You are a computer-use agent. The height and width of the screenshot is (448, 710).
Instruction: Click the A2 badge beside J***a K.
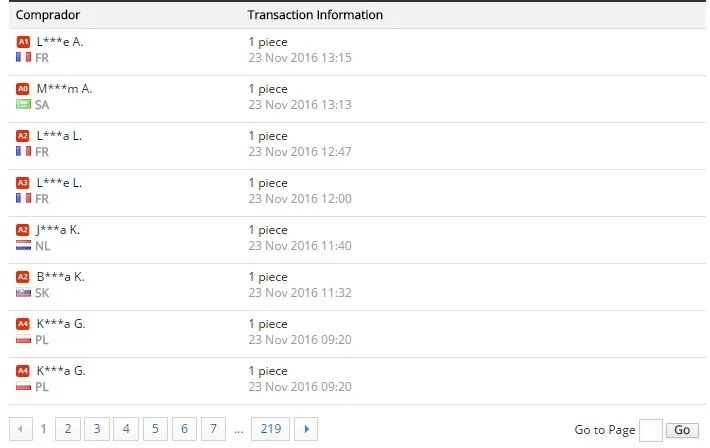(x=23, y=230)
